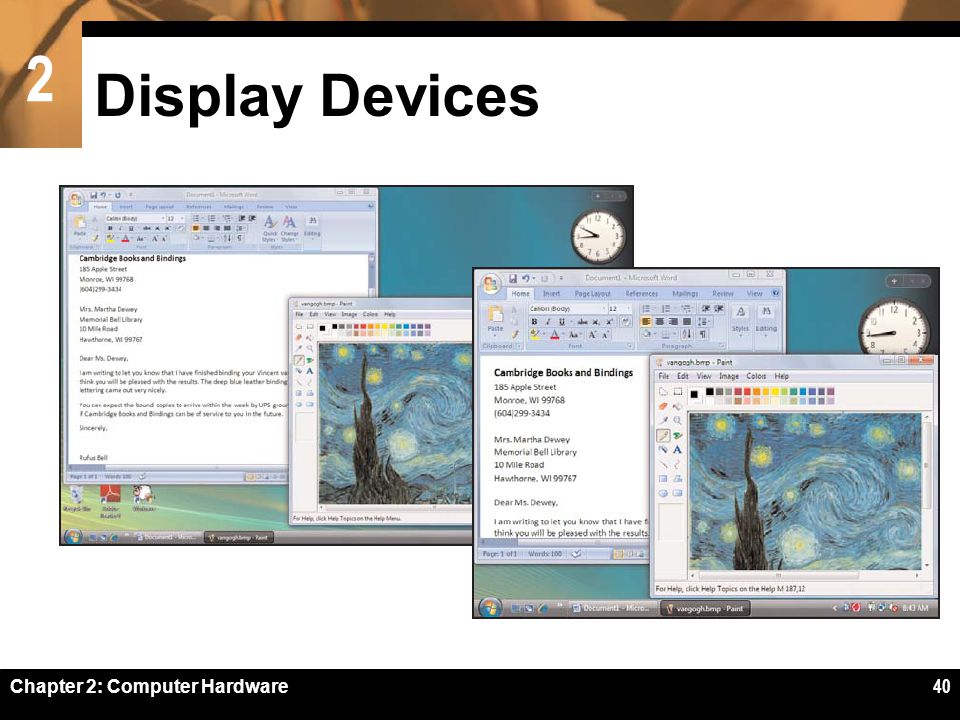960x720 pixels.
Task: Select the Text tool (A) in right screenshot's Paint
Action: pyautogui.click(x=677, y=449)
